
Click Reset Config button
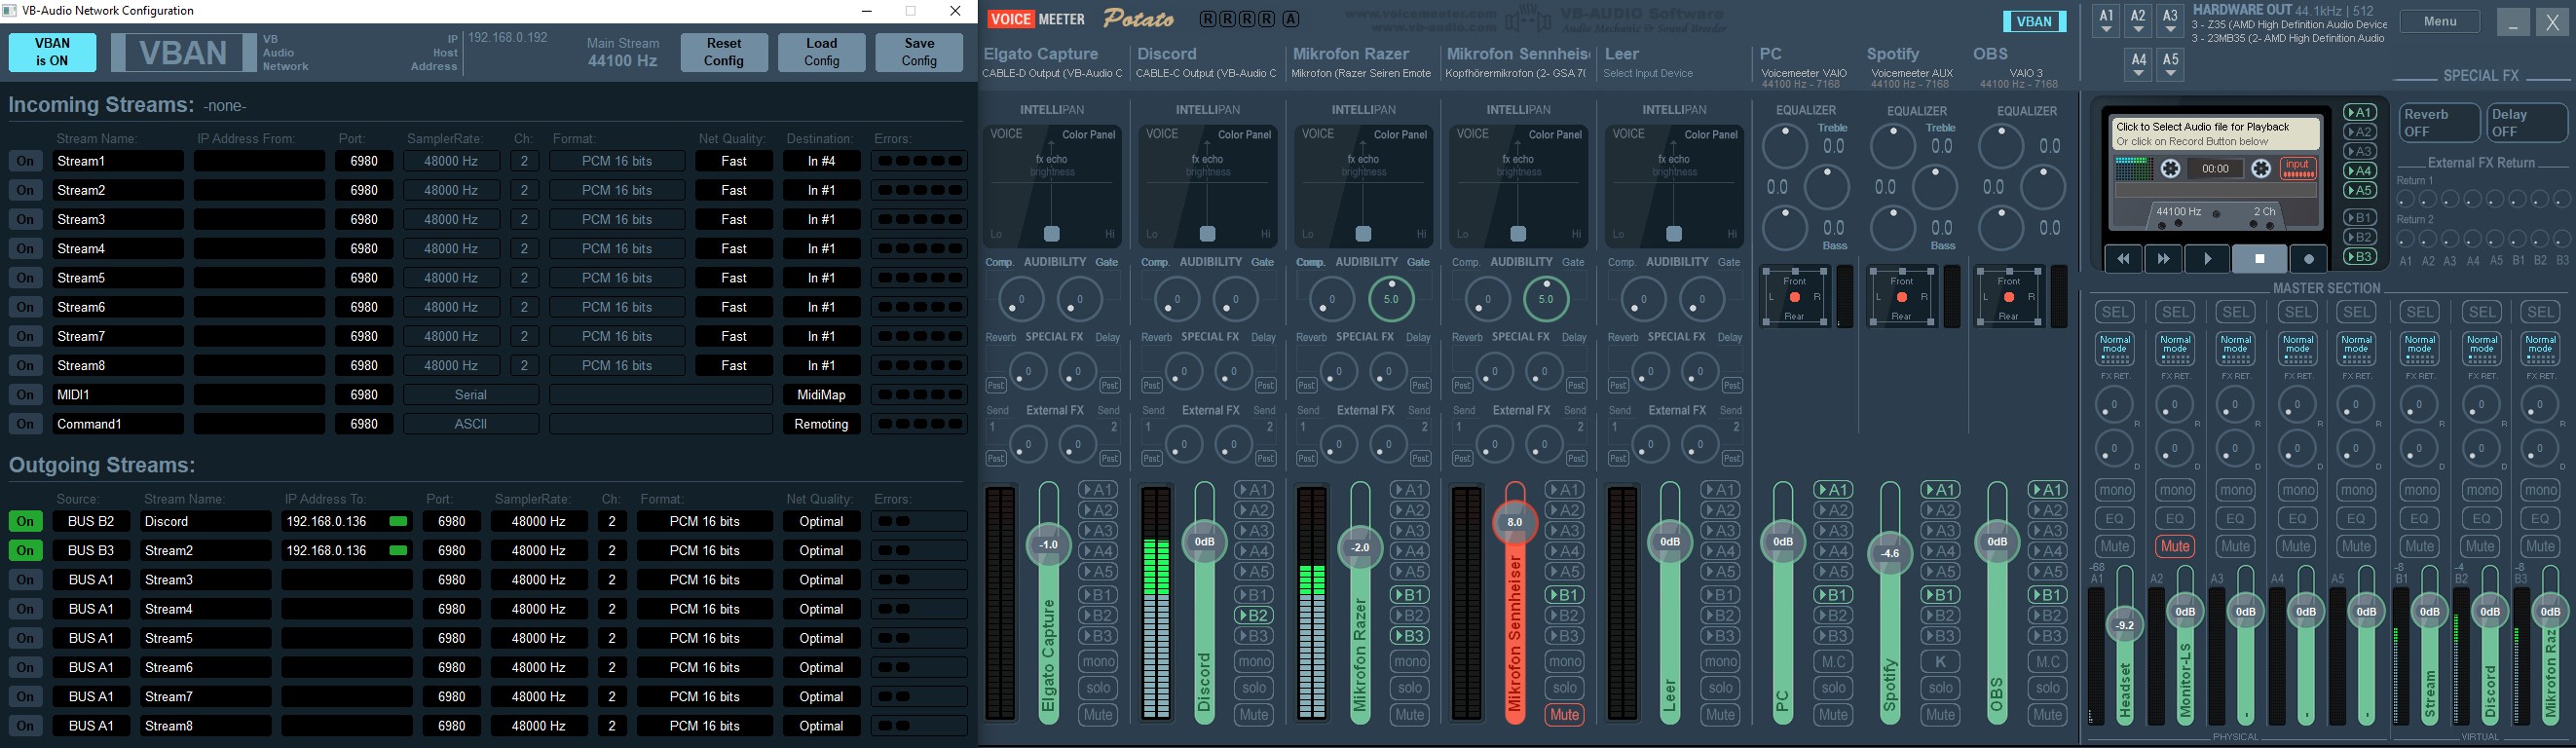[x=724, y=52]
